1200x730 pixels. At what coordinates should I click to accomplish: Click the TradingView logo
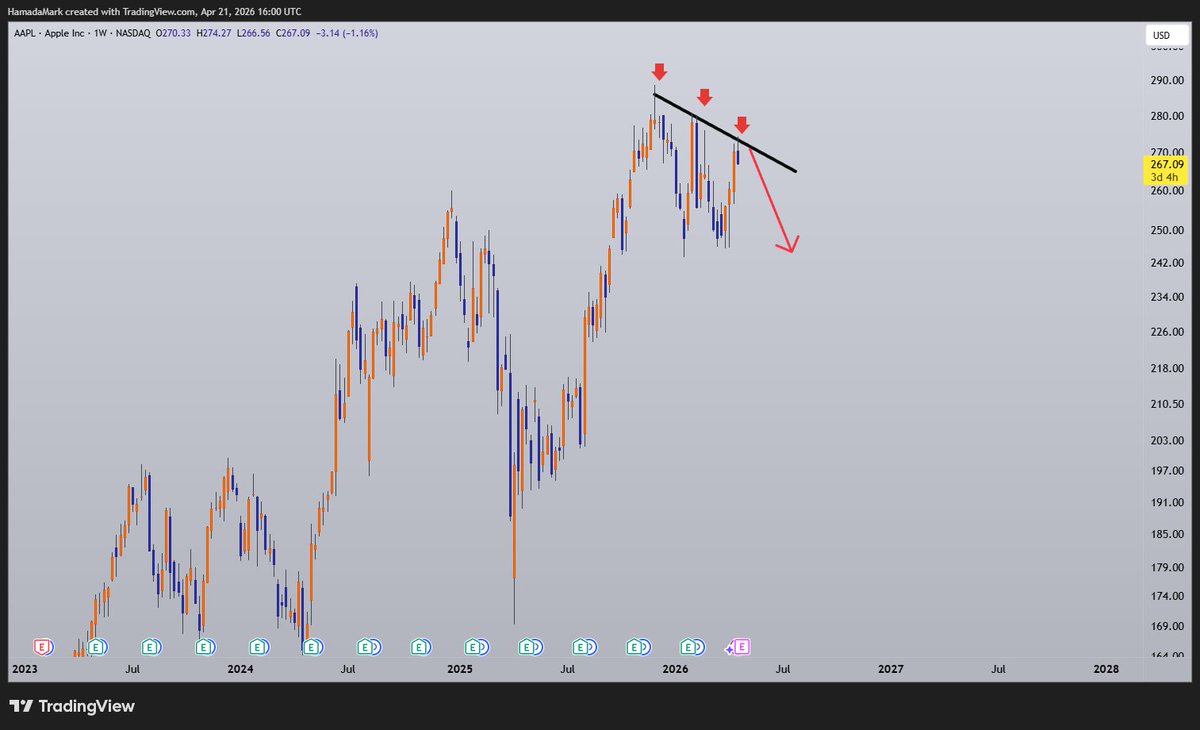[x=72, y=706]
